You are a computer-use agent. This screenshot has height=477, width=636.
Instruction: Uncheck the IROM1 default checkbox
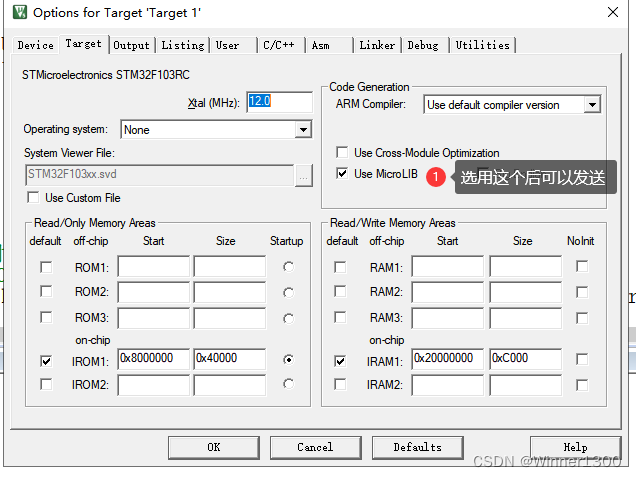click(x=46, y=361)
